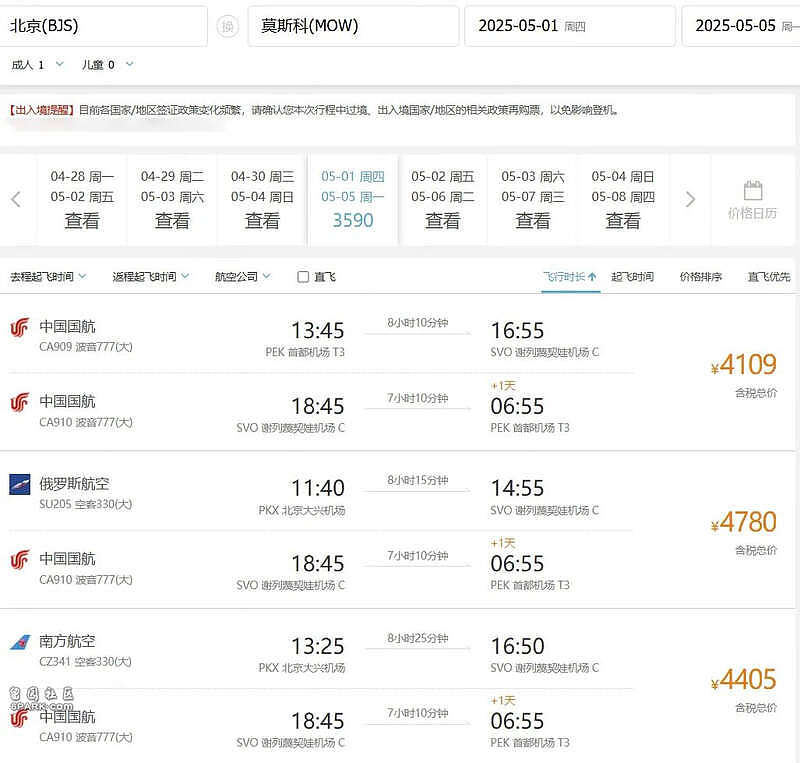800x763 pixels.
Task: Edit destination city 莫斯科(MOW) field
Action: click(x=353, y=26)
